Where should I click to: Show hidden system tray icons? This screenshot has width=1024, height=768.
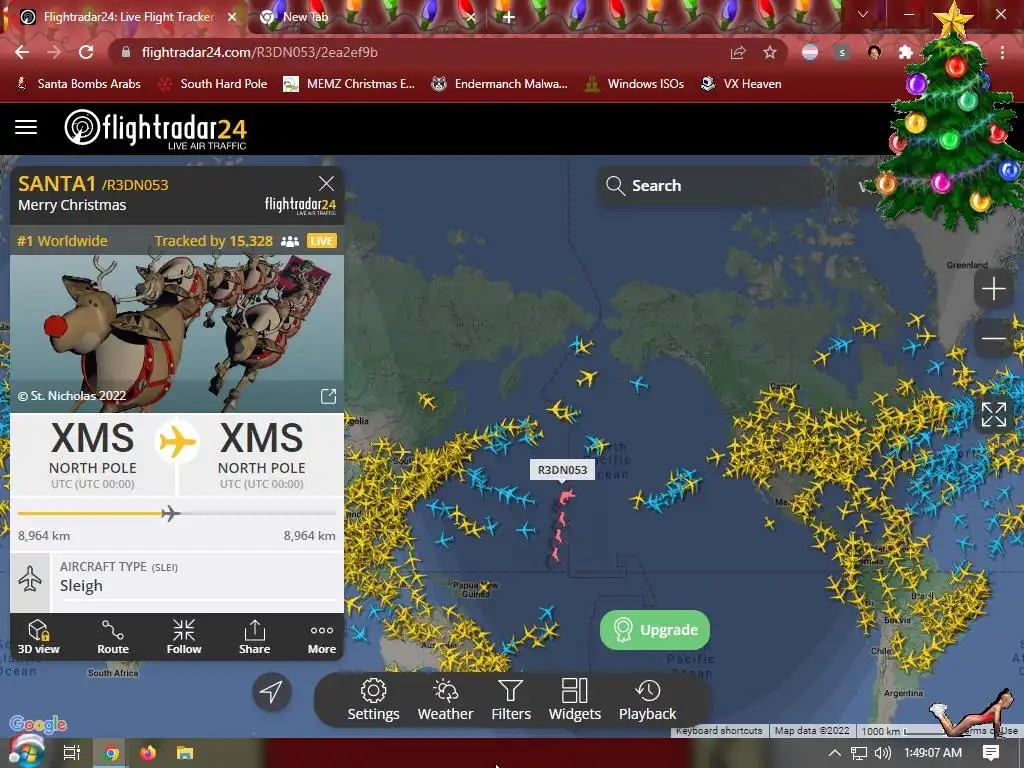pyautogui.click(x=834, y=753)
